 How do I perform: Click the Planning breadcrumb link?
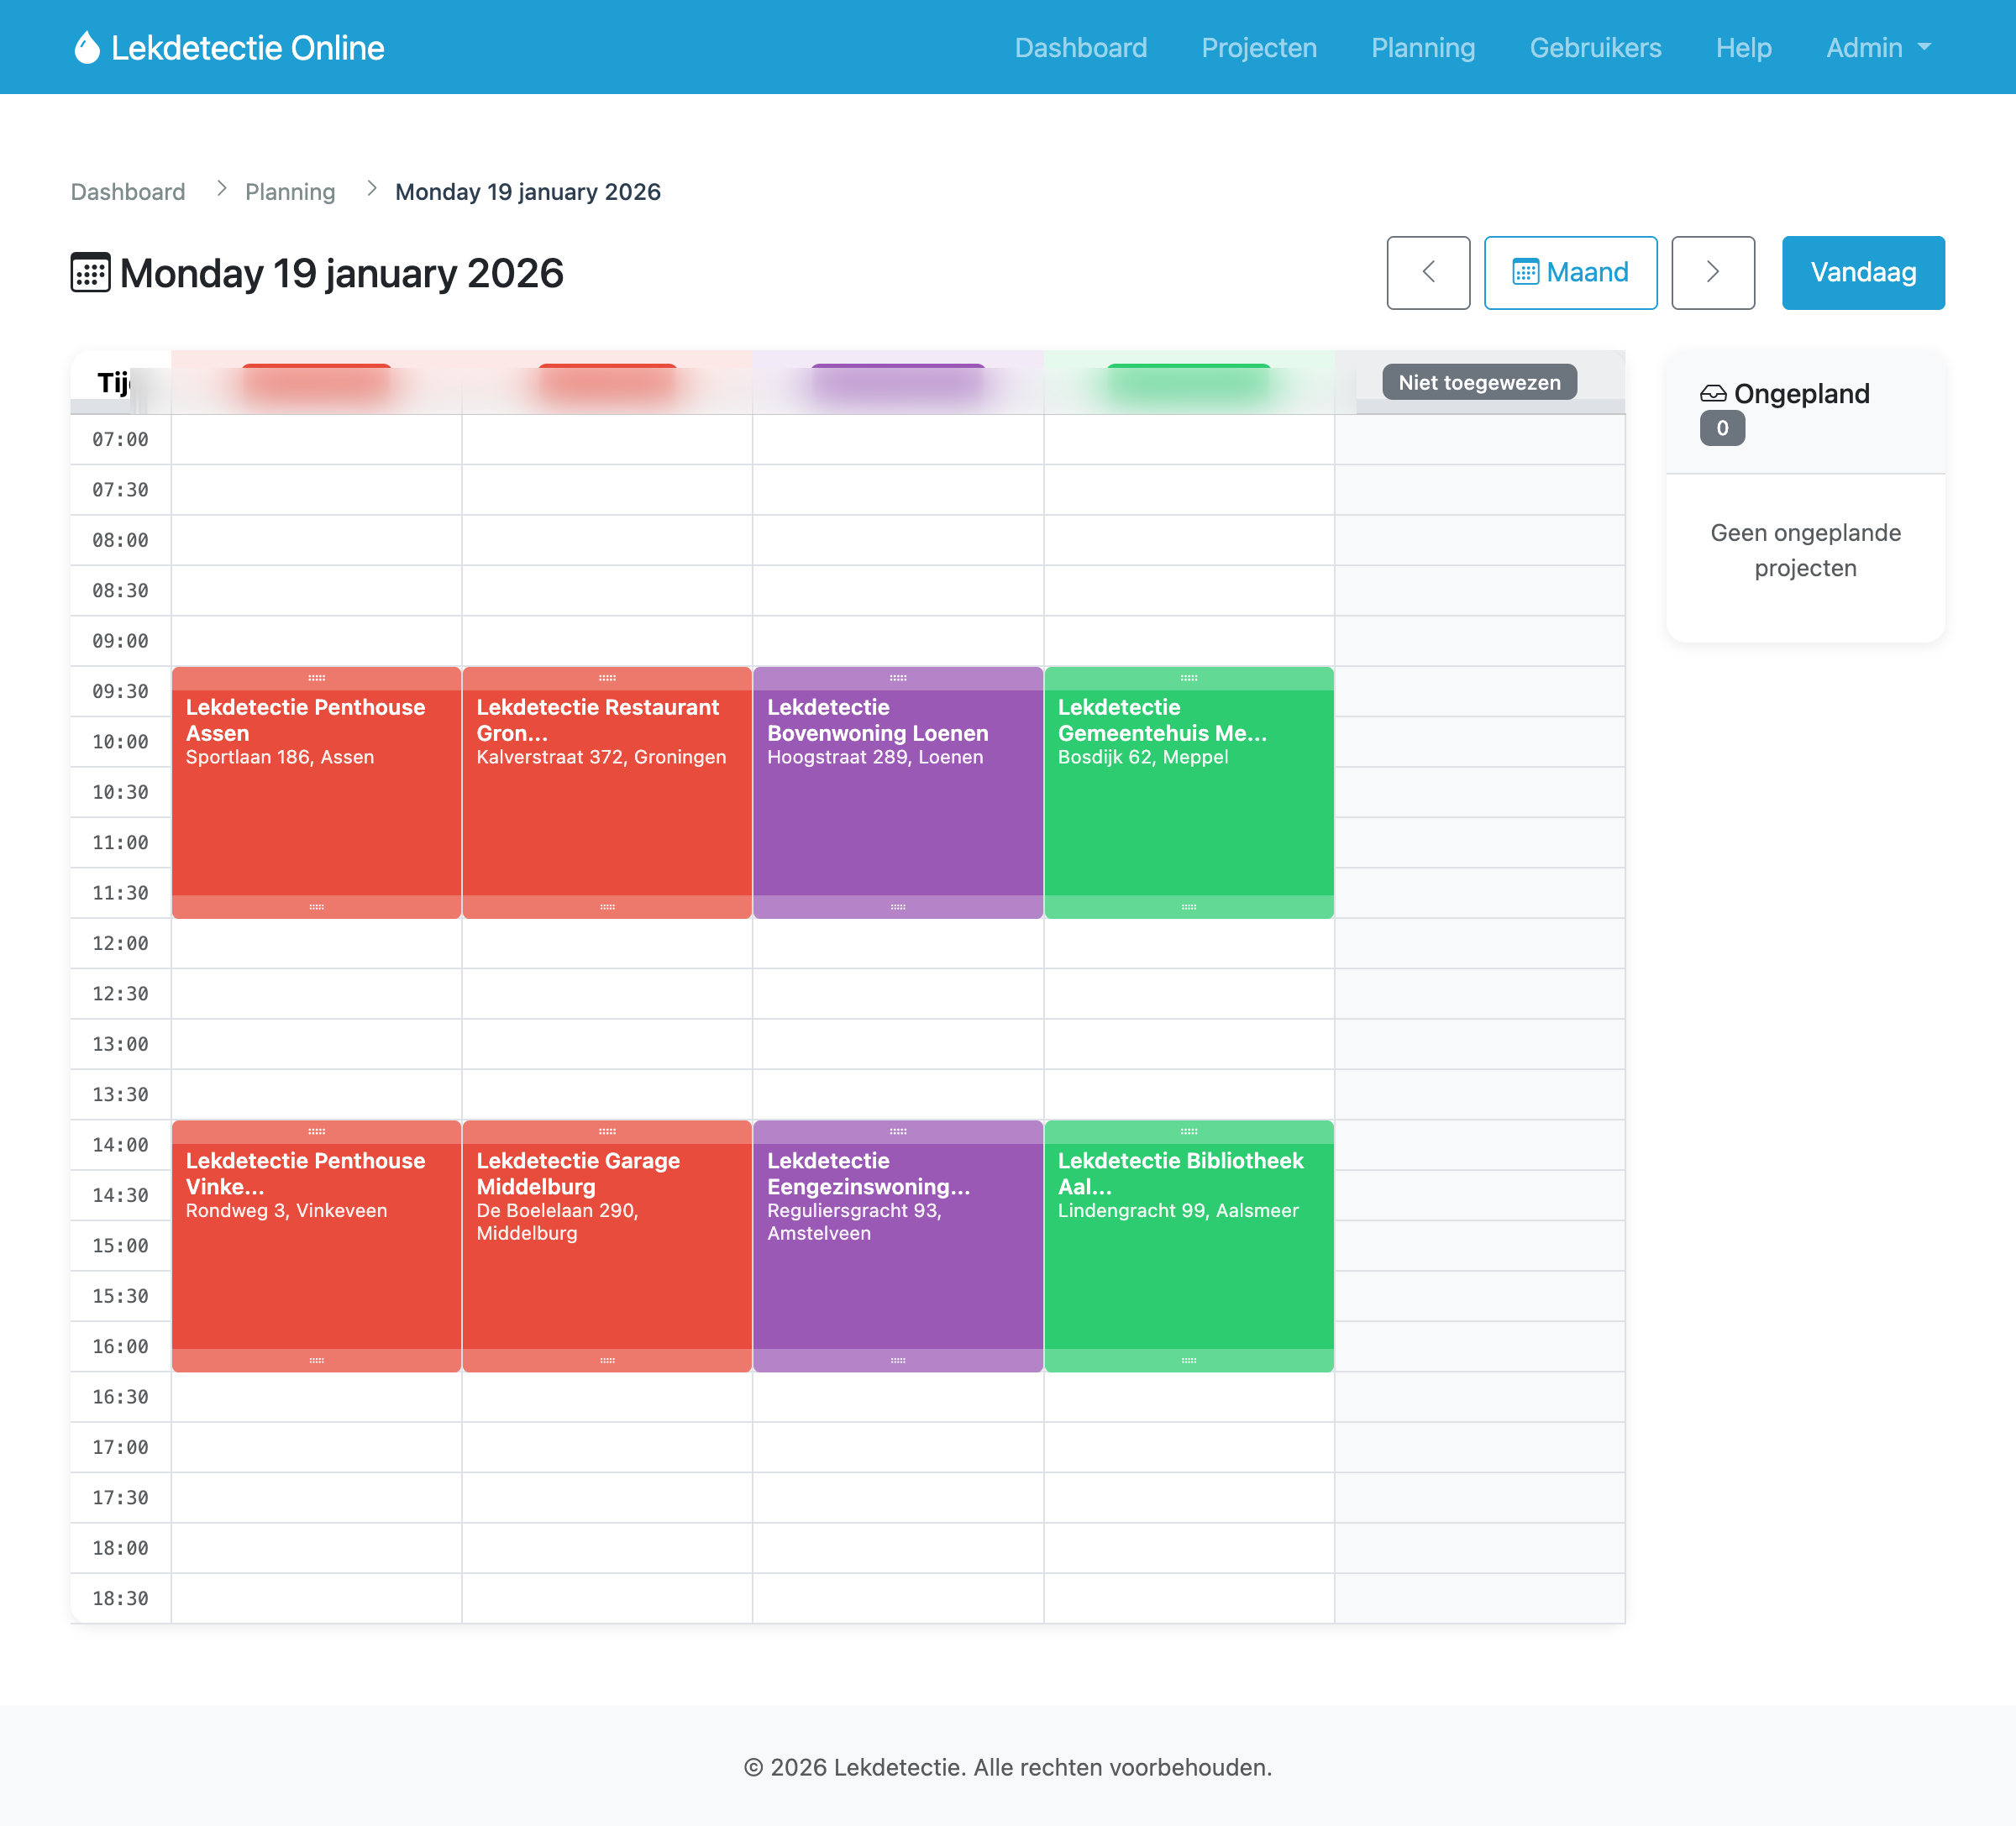click(x=290, y=191)
